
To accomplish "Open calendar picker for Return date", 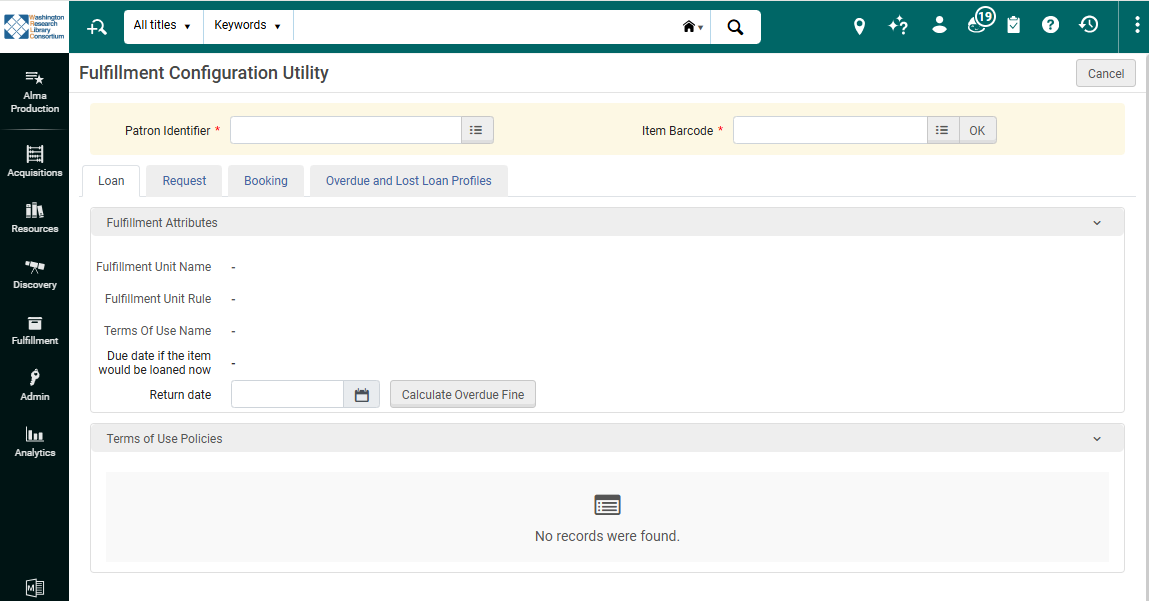I will point(362,395).
